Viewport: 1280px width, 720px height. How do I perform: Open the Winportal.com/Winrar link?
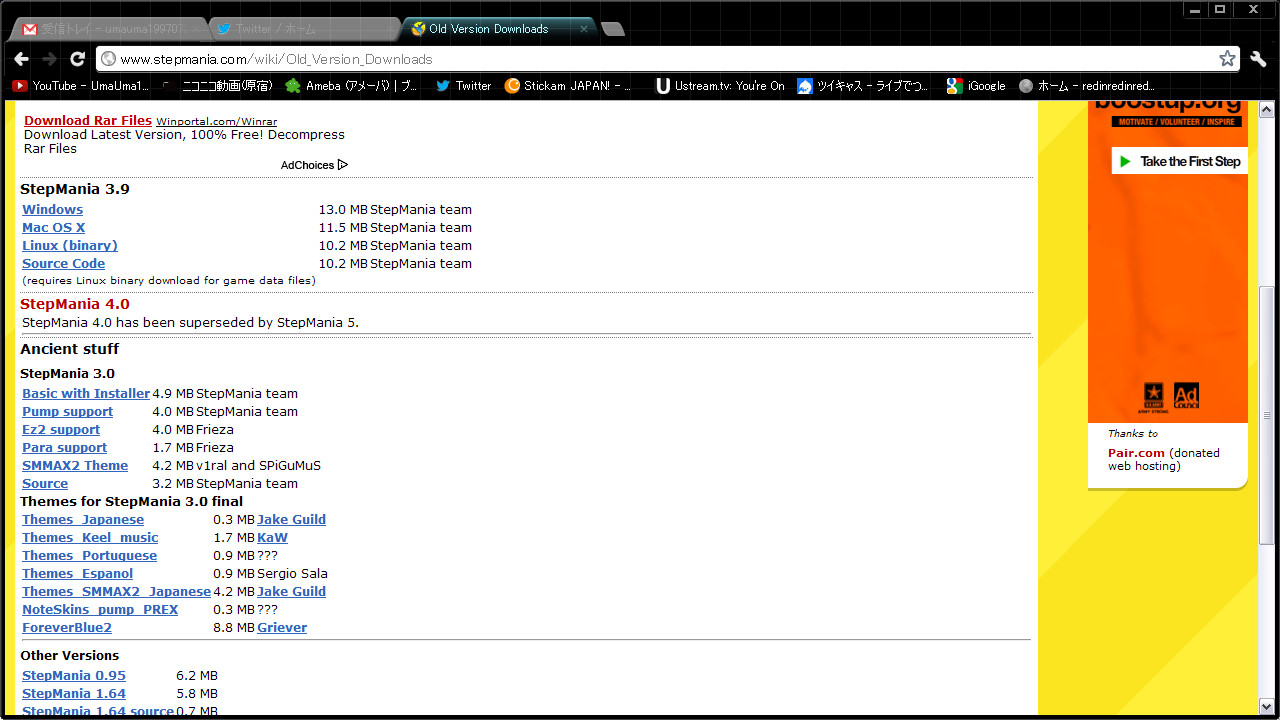[216, 122]
